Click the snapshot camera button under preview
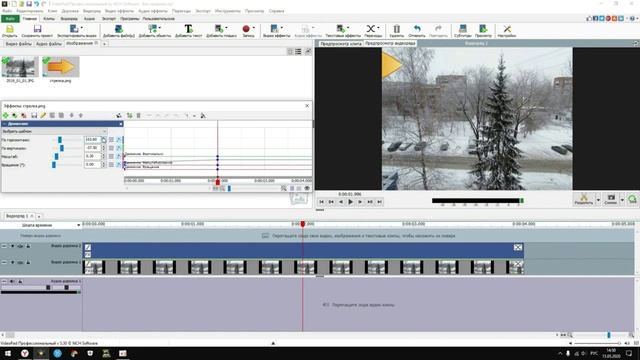This screenshot has width=640, height=360. [611, 199]
